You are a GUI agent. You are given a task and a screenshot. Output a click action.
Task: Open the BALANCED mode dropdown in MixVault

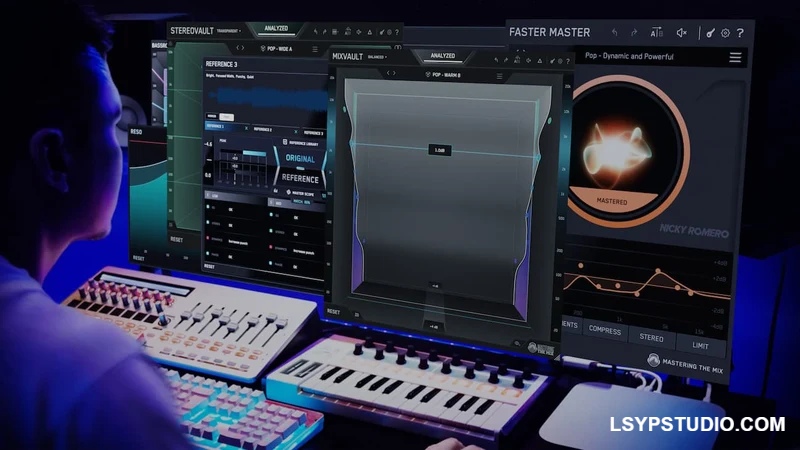(377, 57)
